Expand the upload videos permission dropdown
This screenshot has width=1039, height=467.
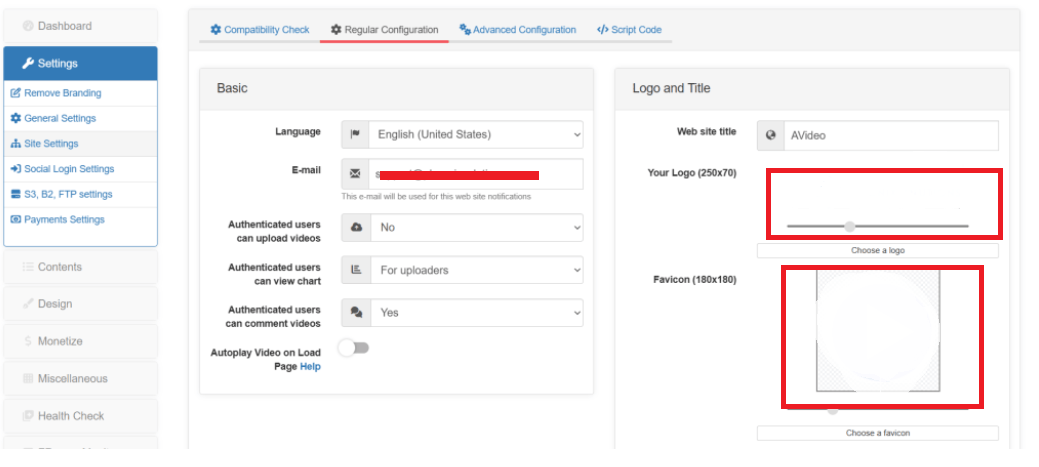coord(475,228)
